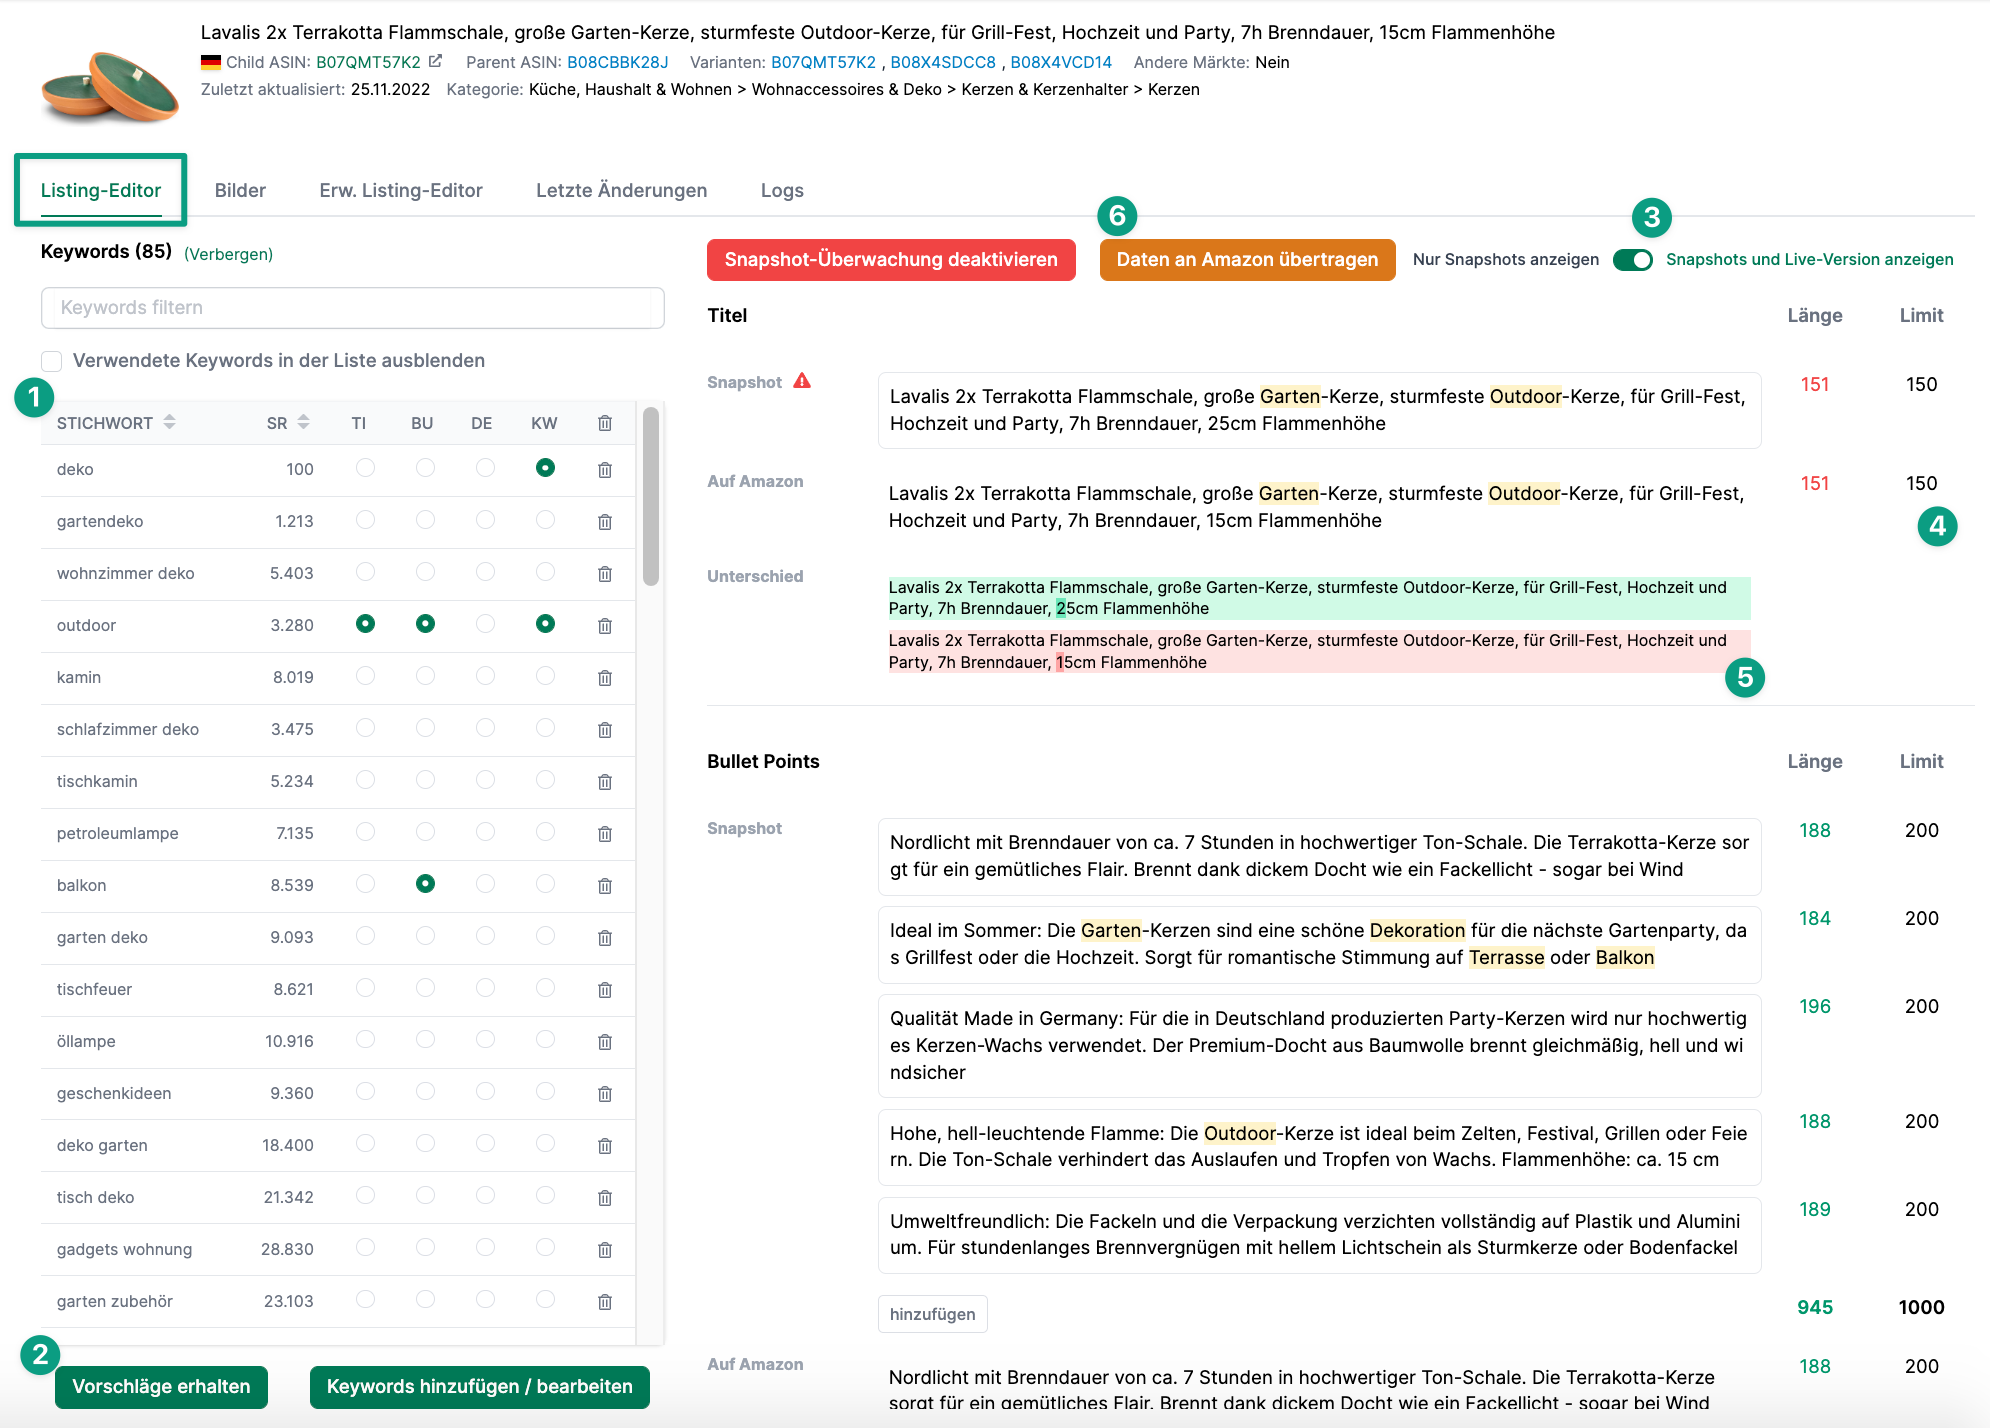1990x1428 pixels.
Task: Click the Snapshot warning triangle icon
Action: pyautogui.click(x=802, y=381)
